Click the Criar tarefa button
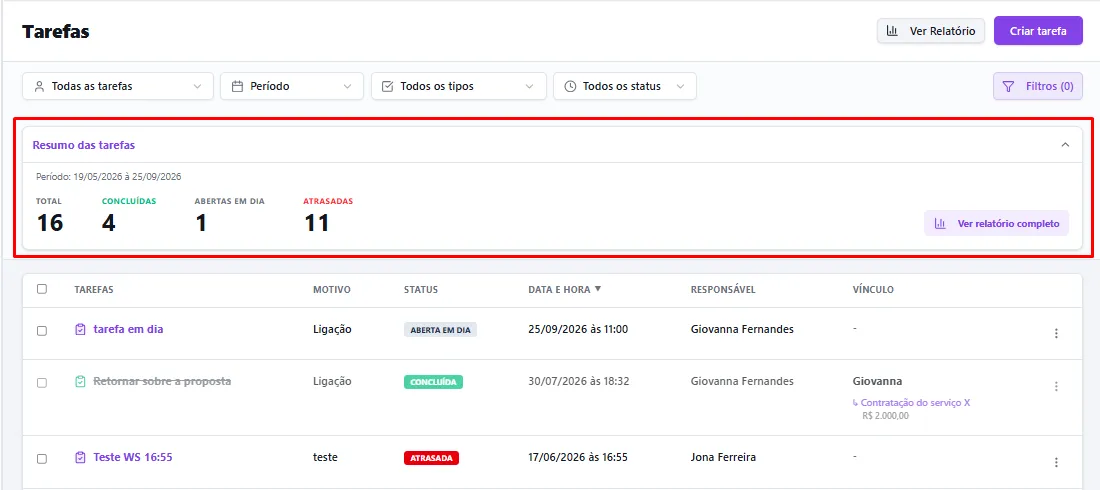1100x490 pixels. click(x=1038, y=31)
